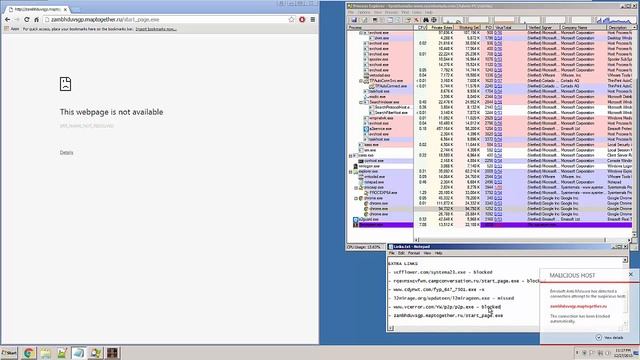Viewport: 640px width, 360px height.
Task: Click Import bookmarks now link
Action: 156,29
